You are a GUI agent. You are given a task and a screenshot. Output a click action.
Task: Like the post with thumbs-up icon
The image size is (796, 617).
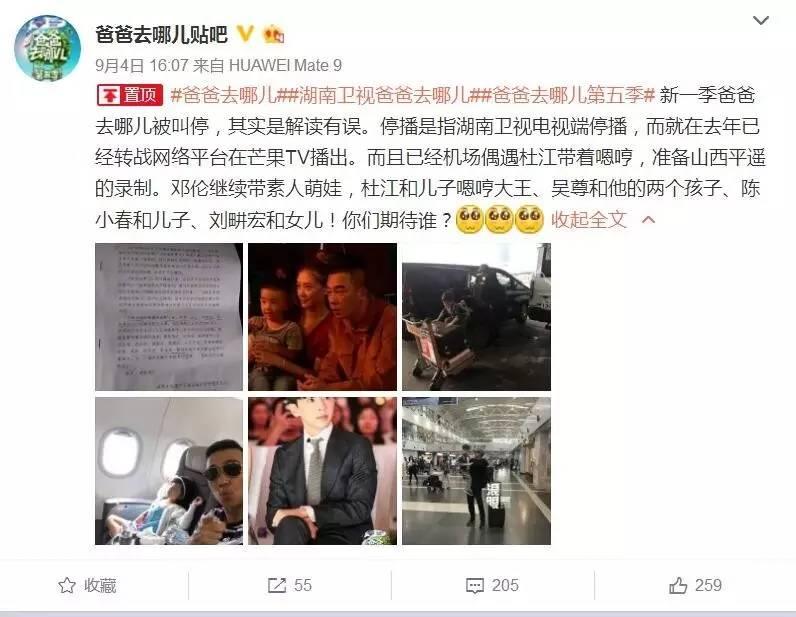coord(678,586)
